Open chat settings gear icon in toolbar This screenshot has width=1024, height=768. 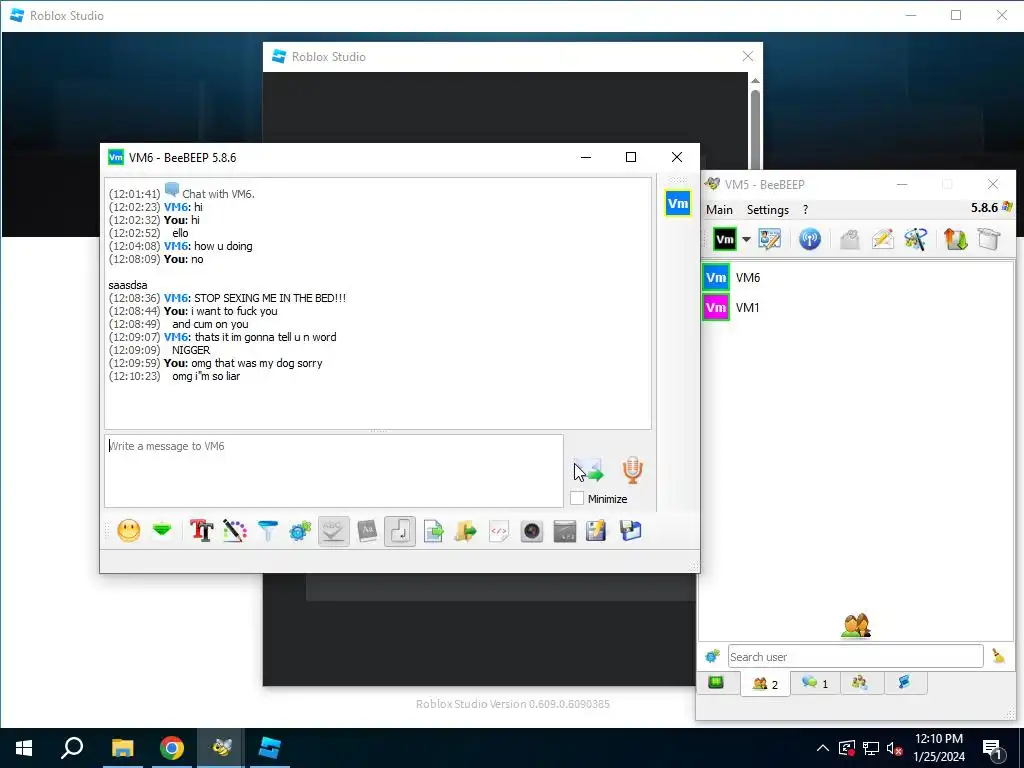point(300,530)
